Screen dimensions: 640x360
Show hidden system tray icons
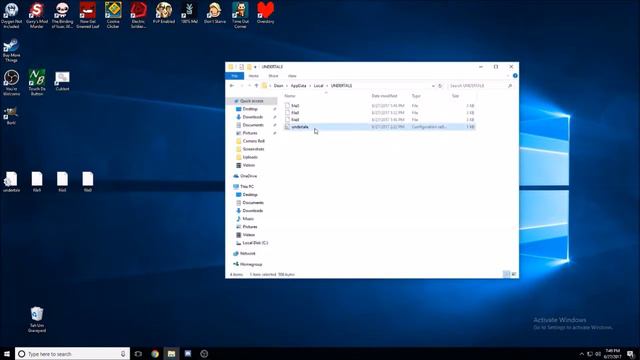tap(582, 354)
